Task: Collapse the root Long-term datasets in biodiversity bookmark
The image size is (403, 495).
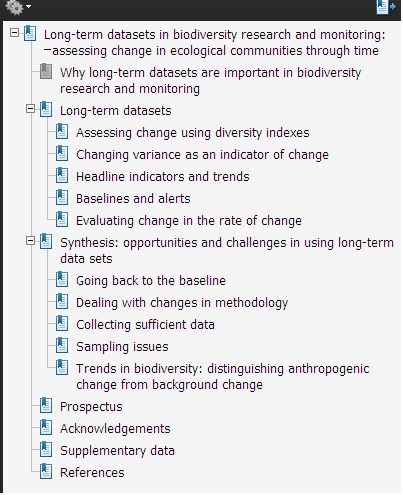Action: coord(14,33)
